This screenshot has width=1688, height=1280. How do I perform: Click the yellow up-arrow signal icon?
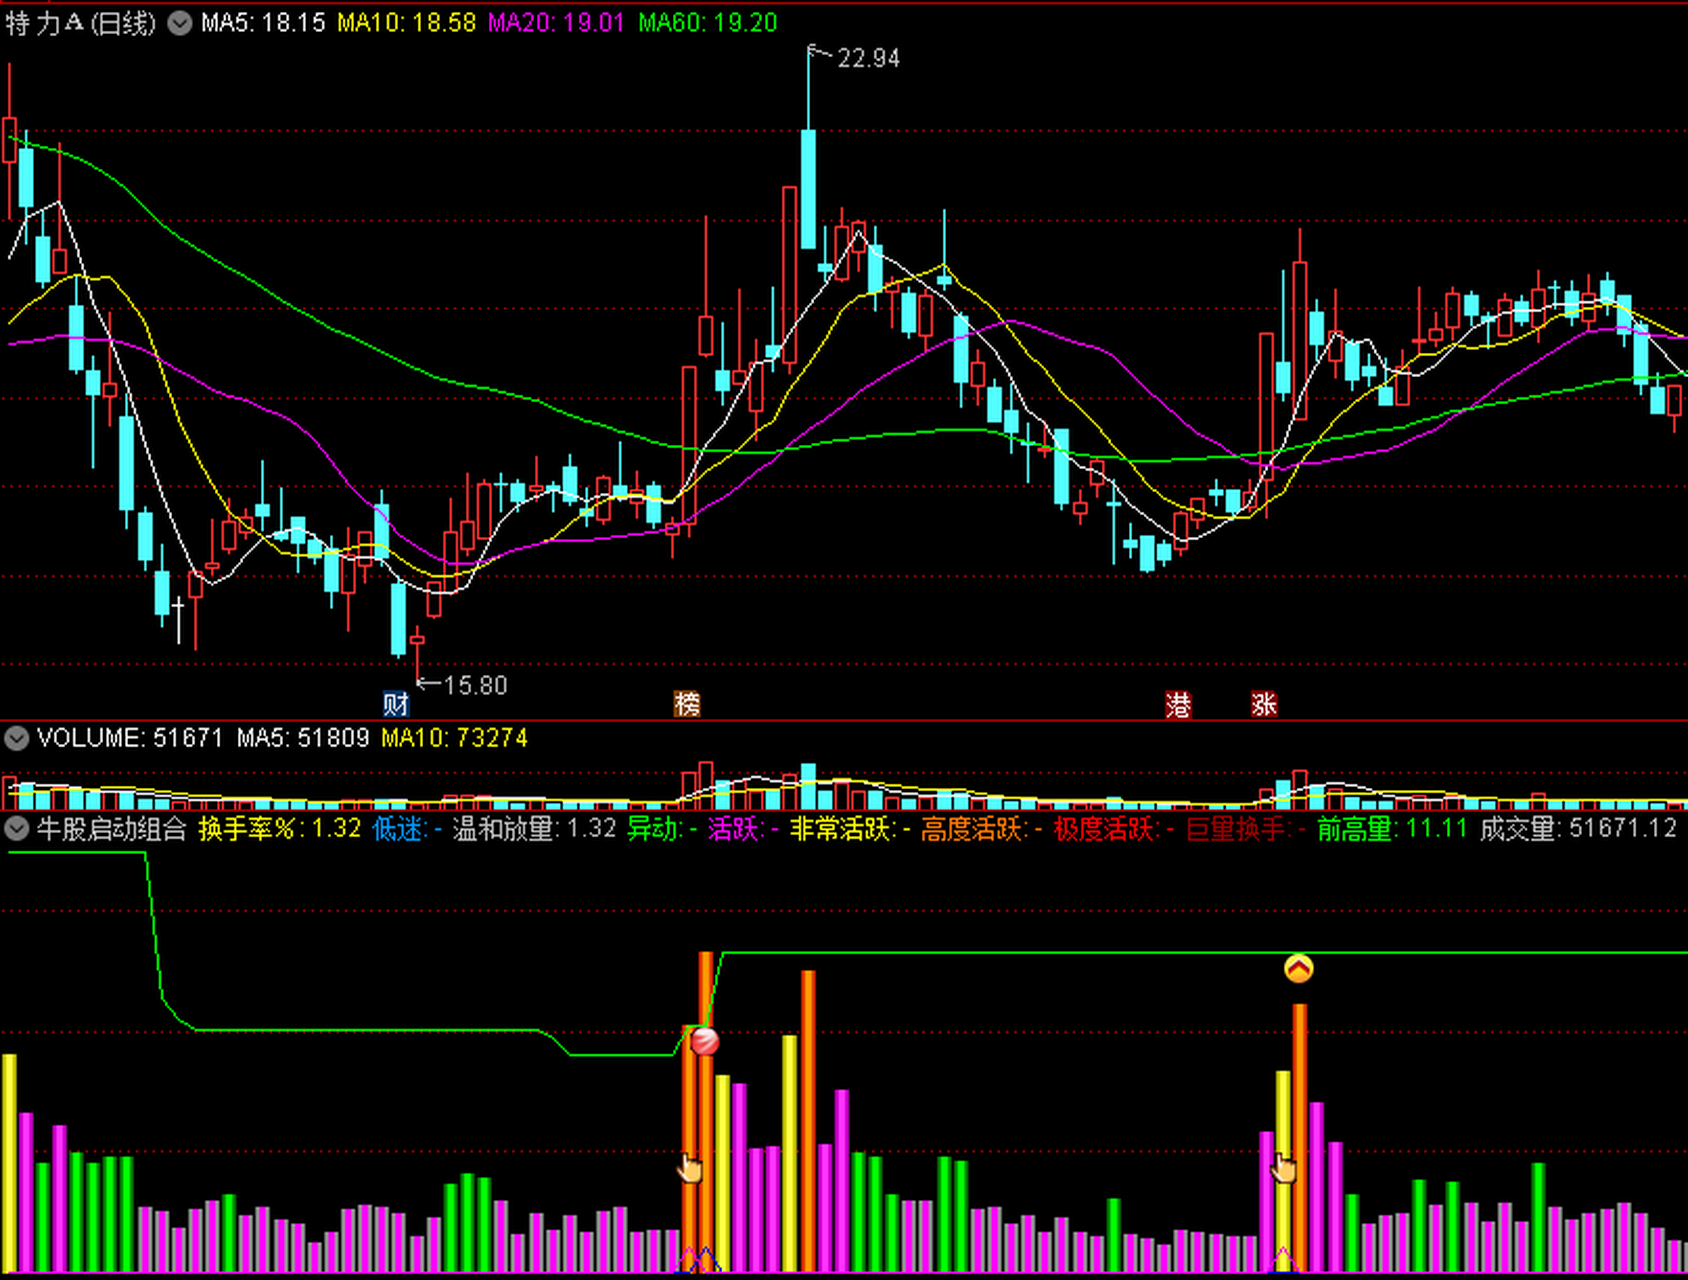[x=1298, y=968]
